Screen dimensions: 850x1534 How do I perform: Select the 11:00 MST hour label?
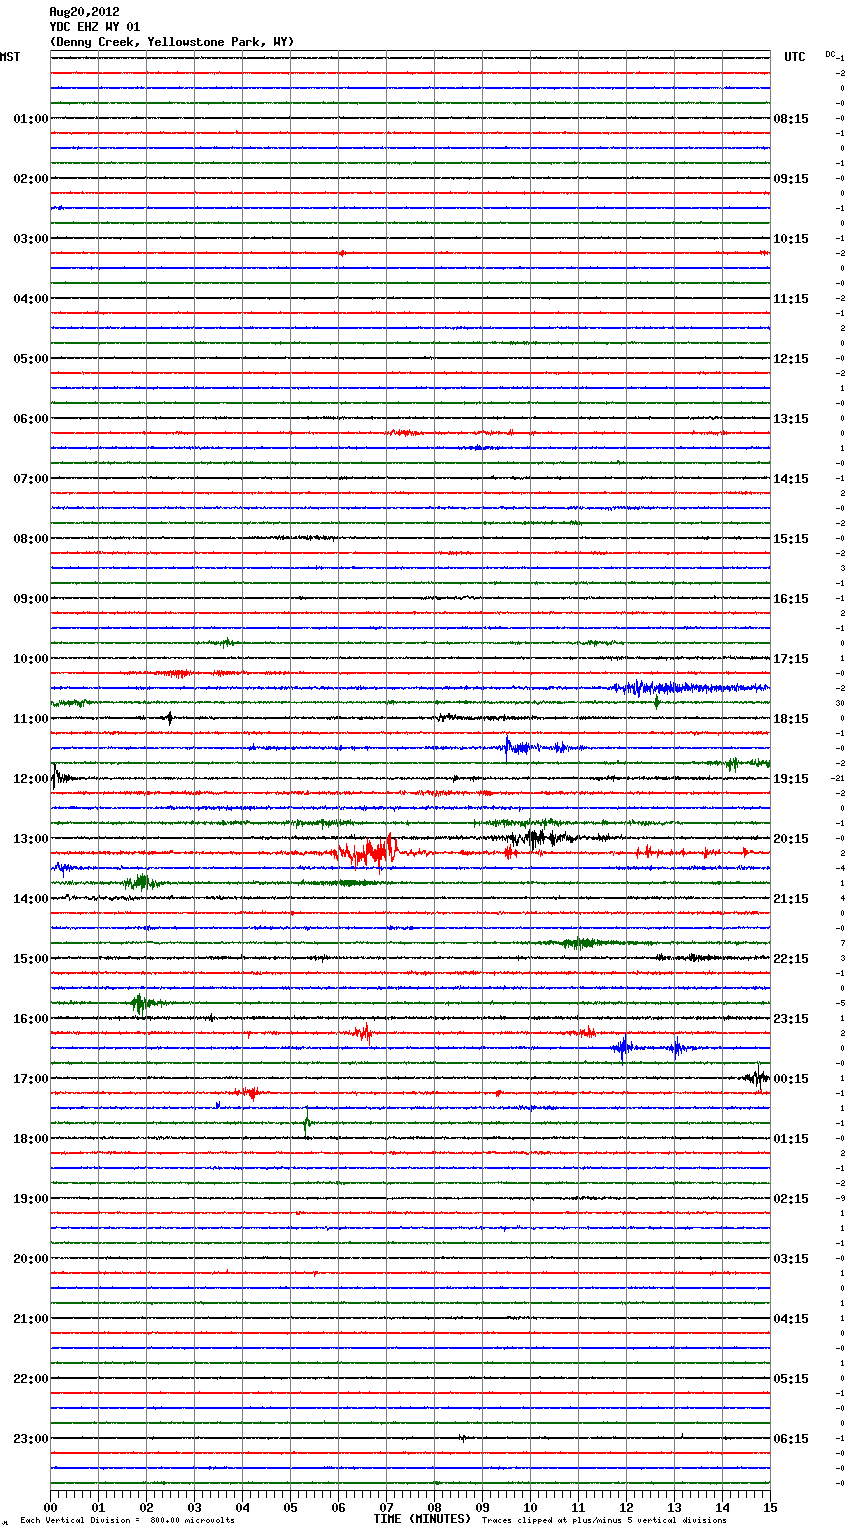tap(31, 719)
